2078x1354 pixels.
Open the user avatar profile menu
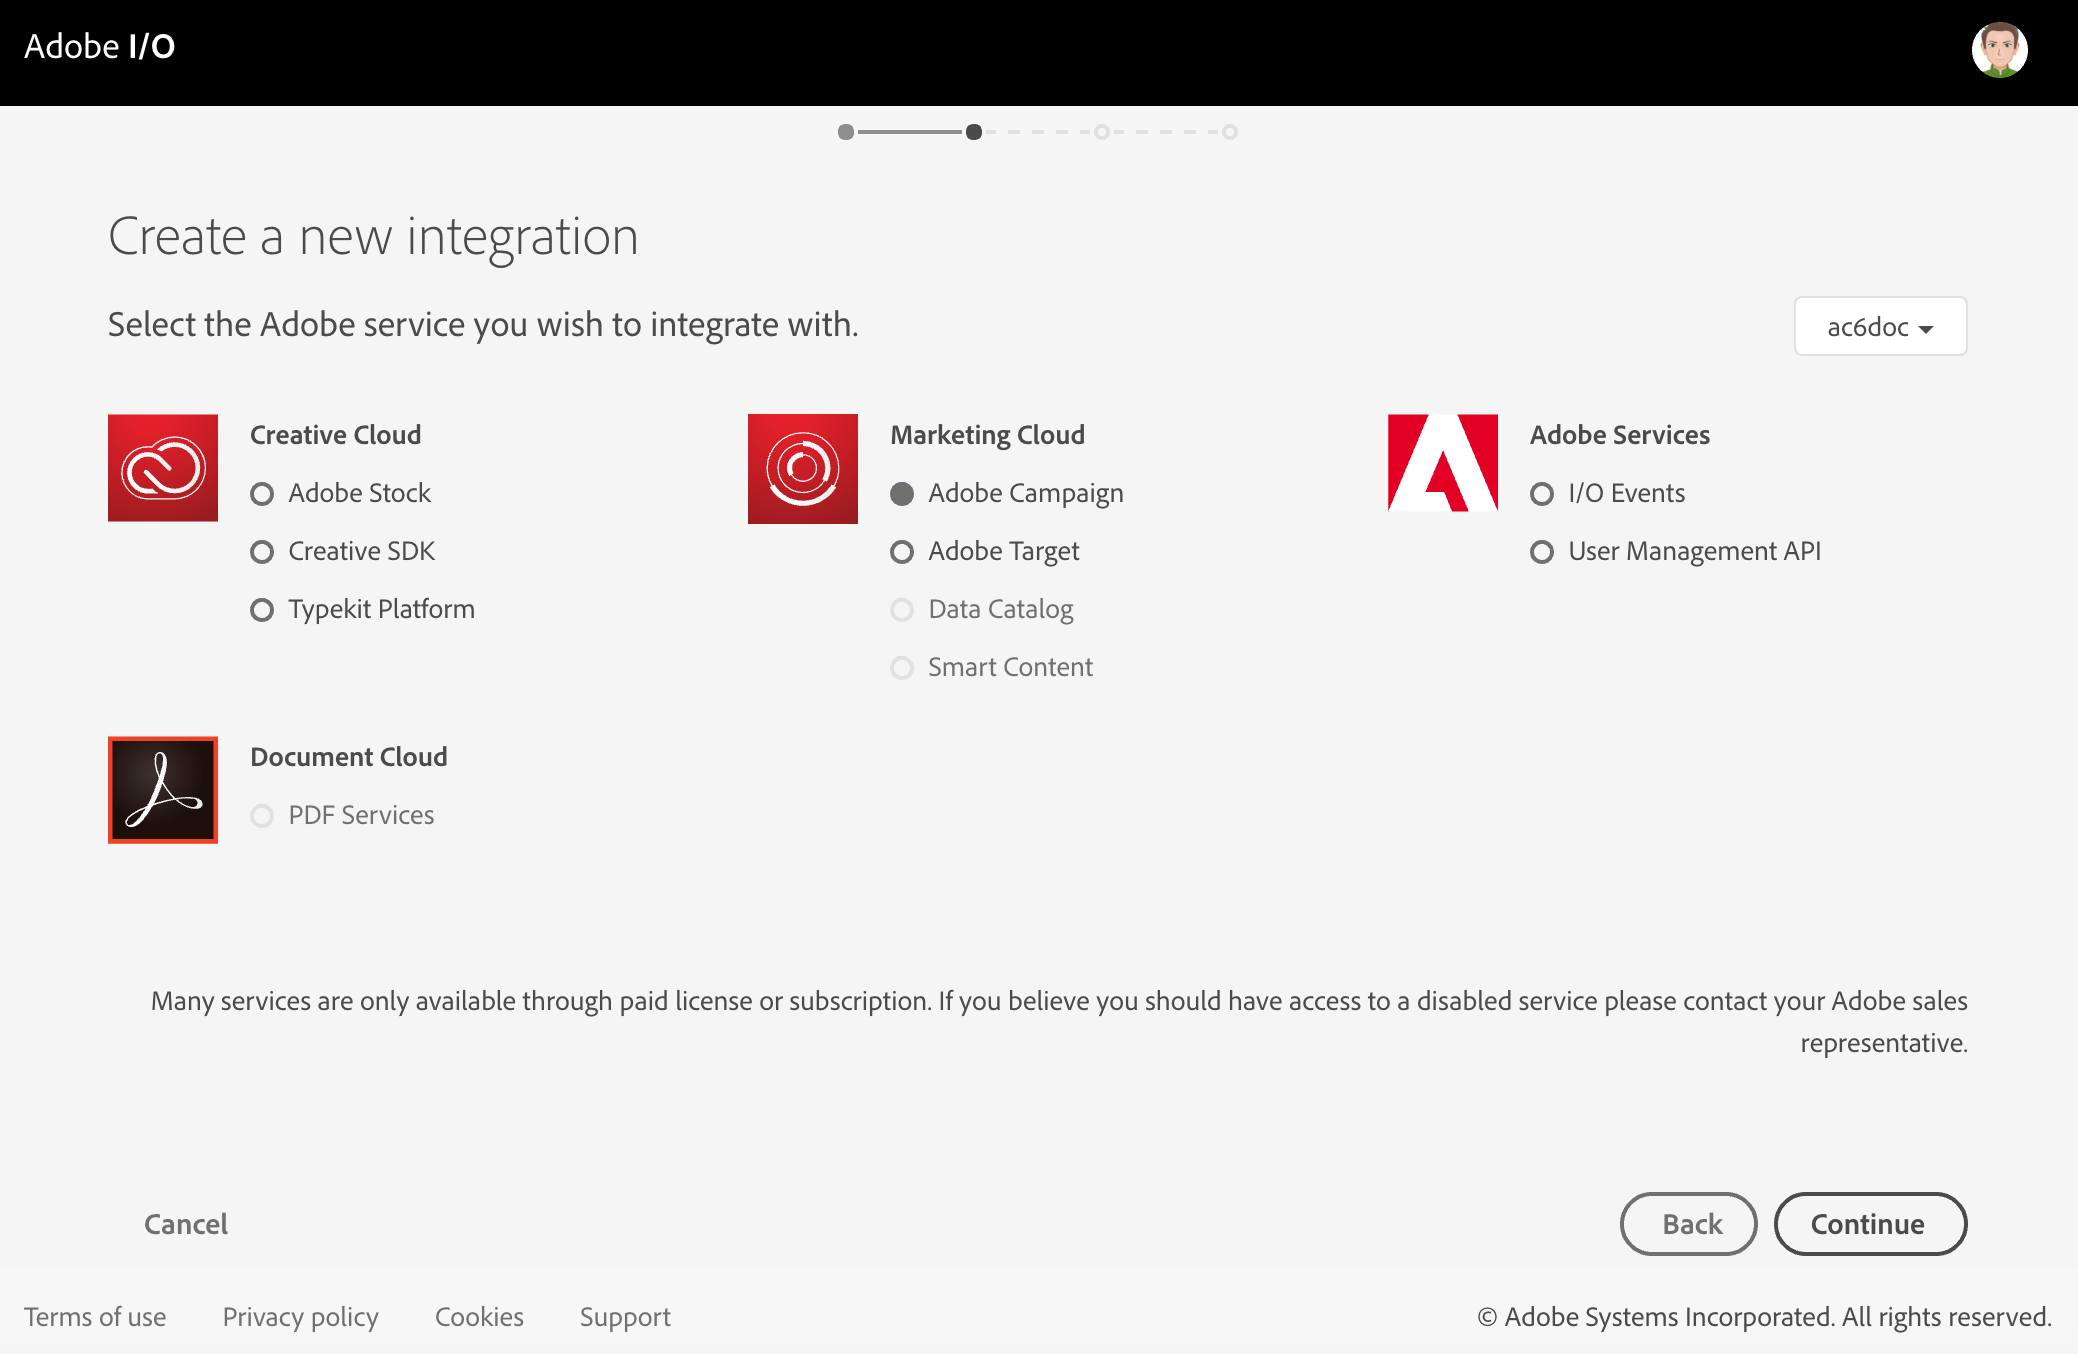tap(1999, 50)
